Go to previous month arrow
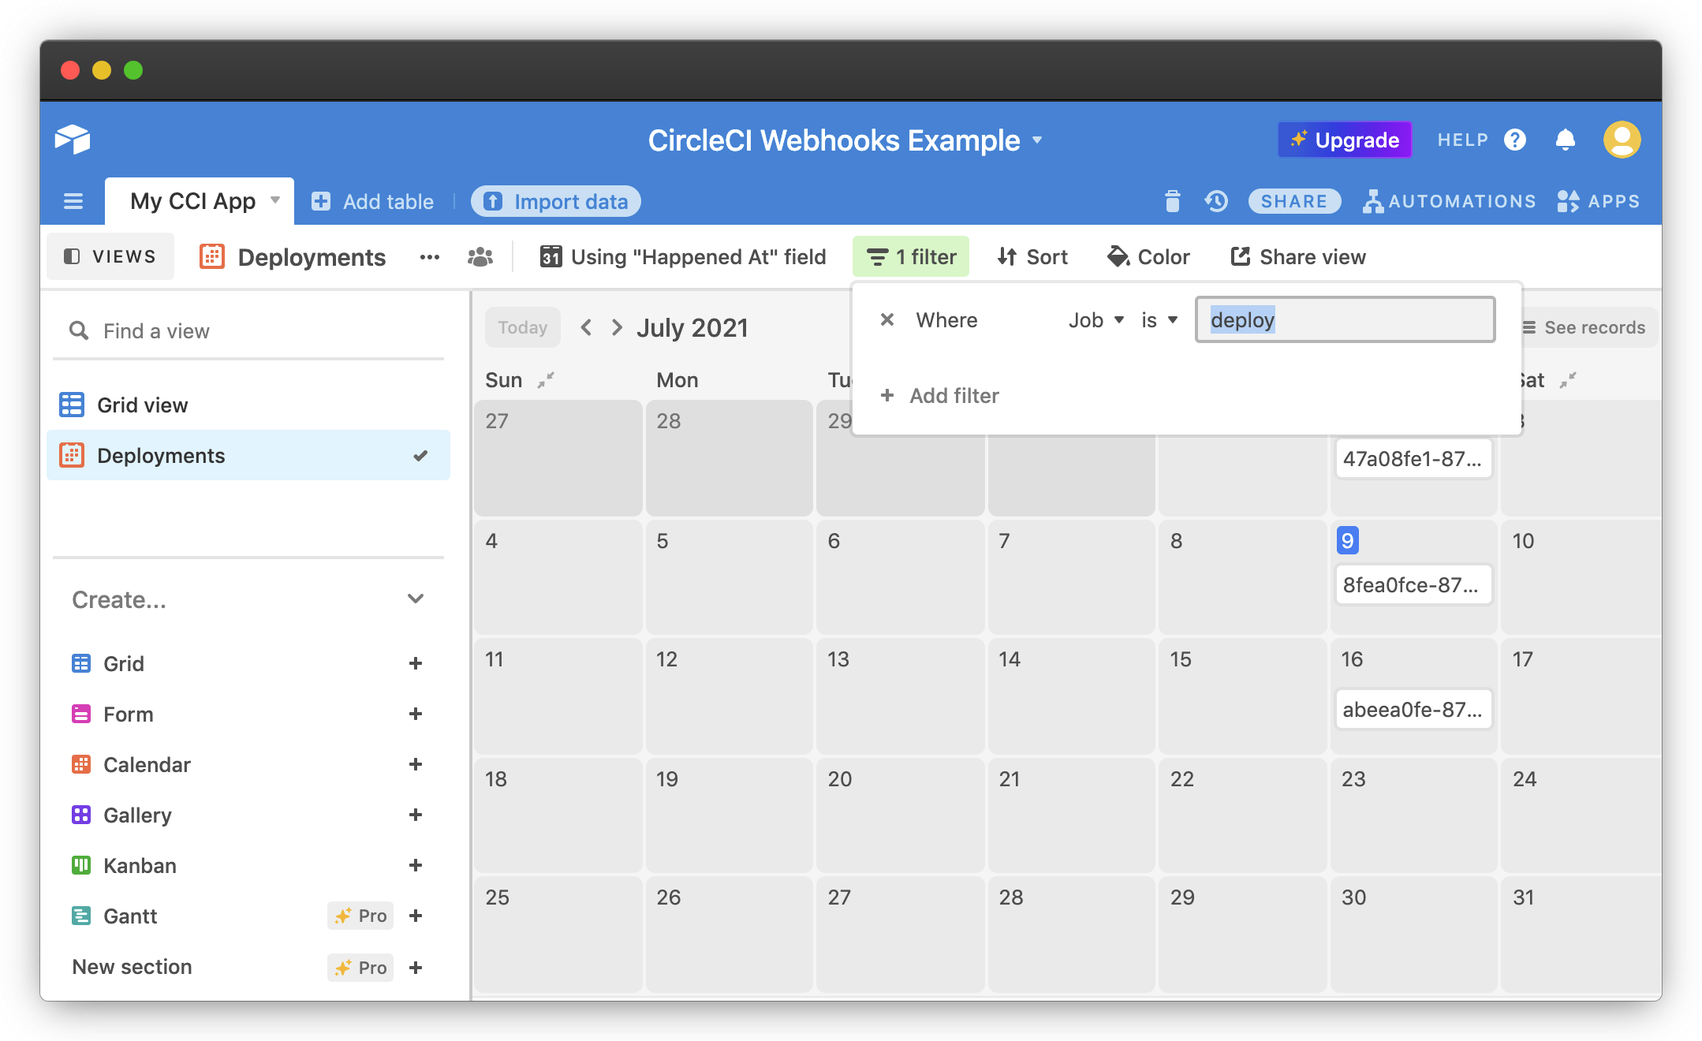 (x=587, y=327)
